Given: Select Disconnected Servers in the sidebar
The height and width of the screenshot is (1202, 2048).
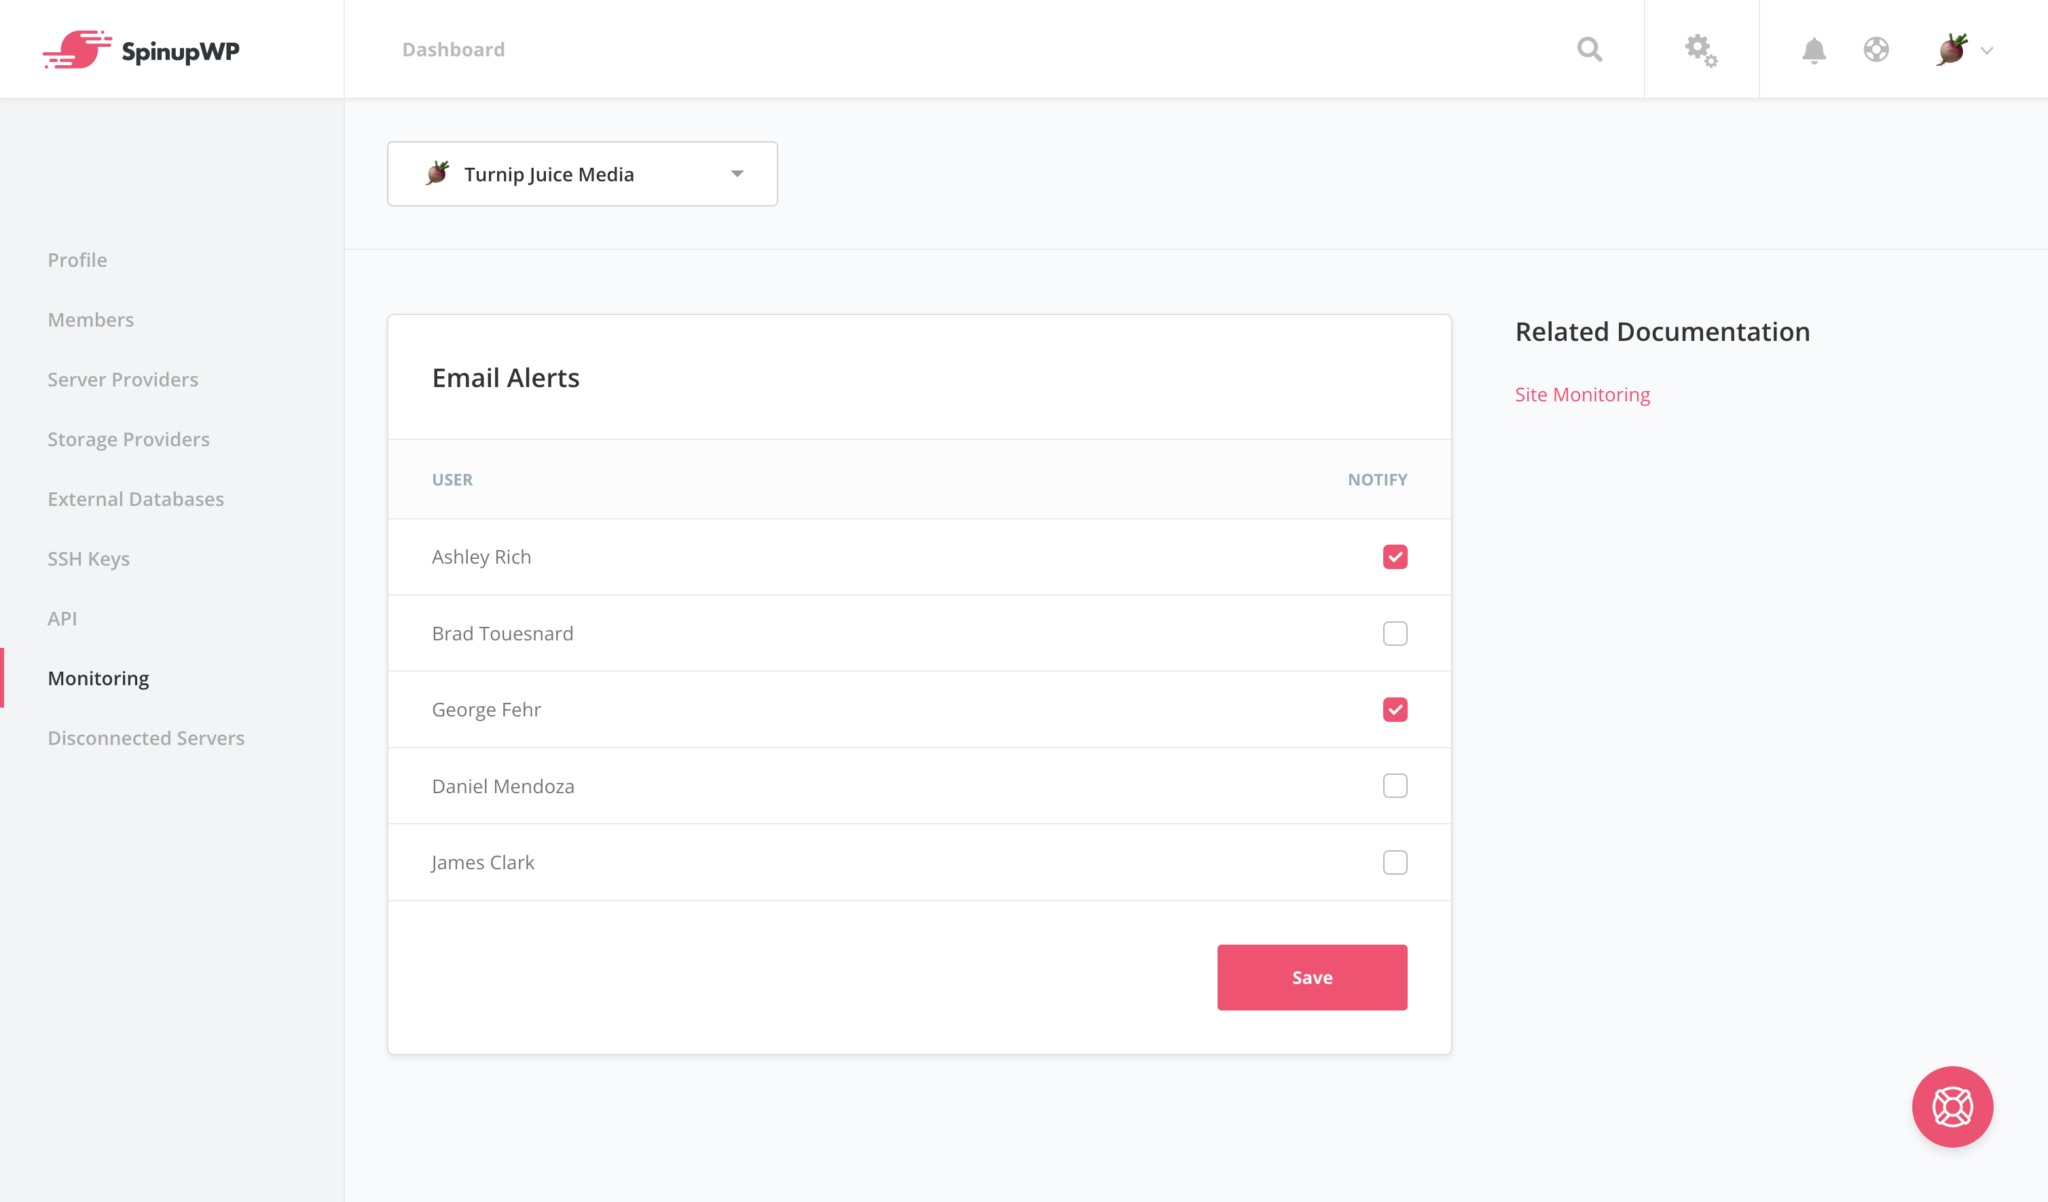Looking at the screenshot, I should 146,738.
